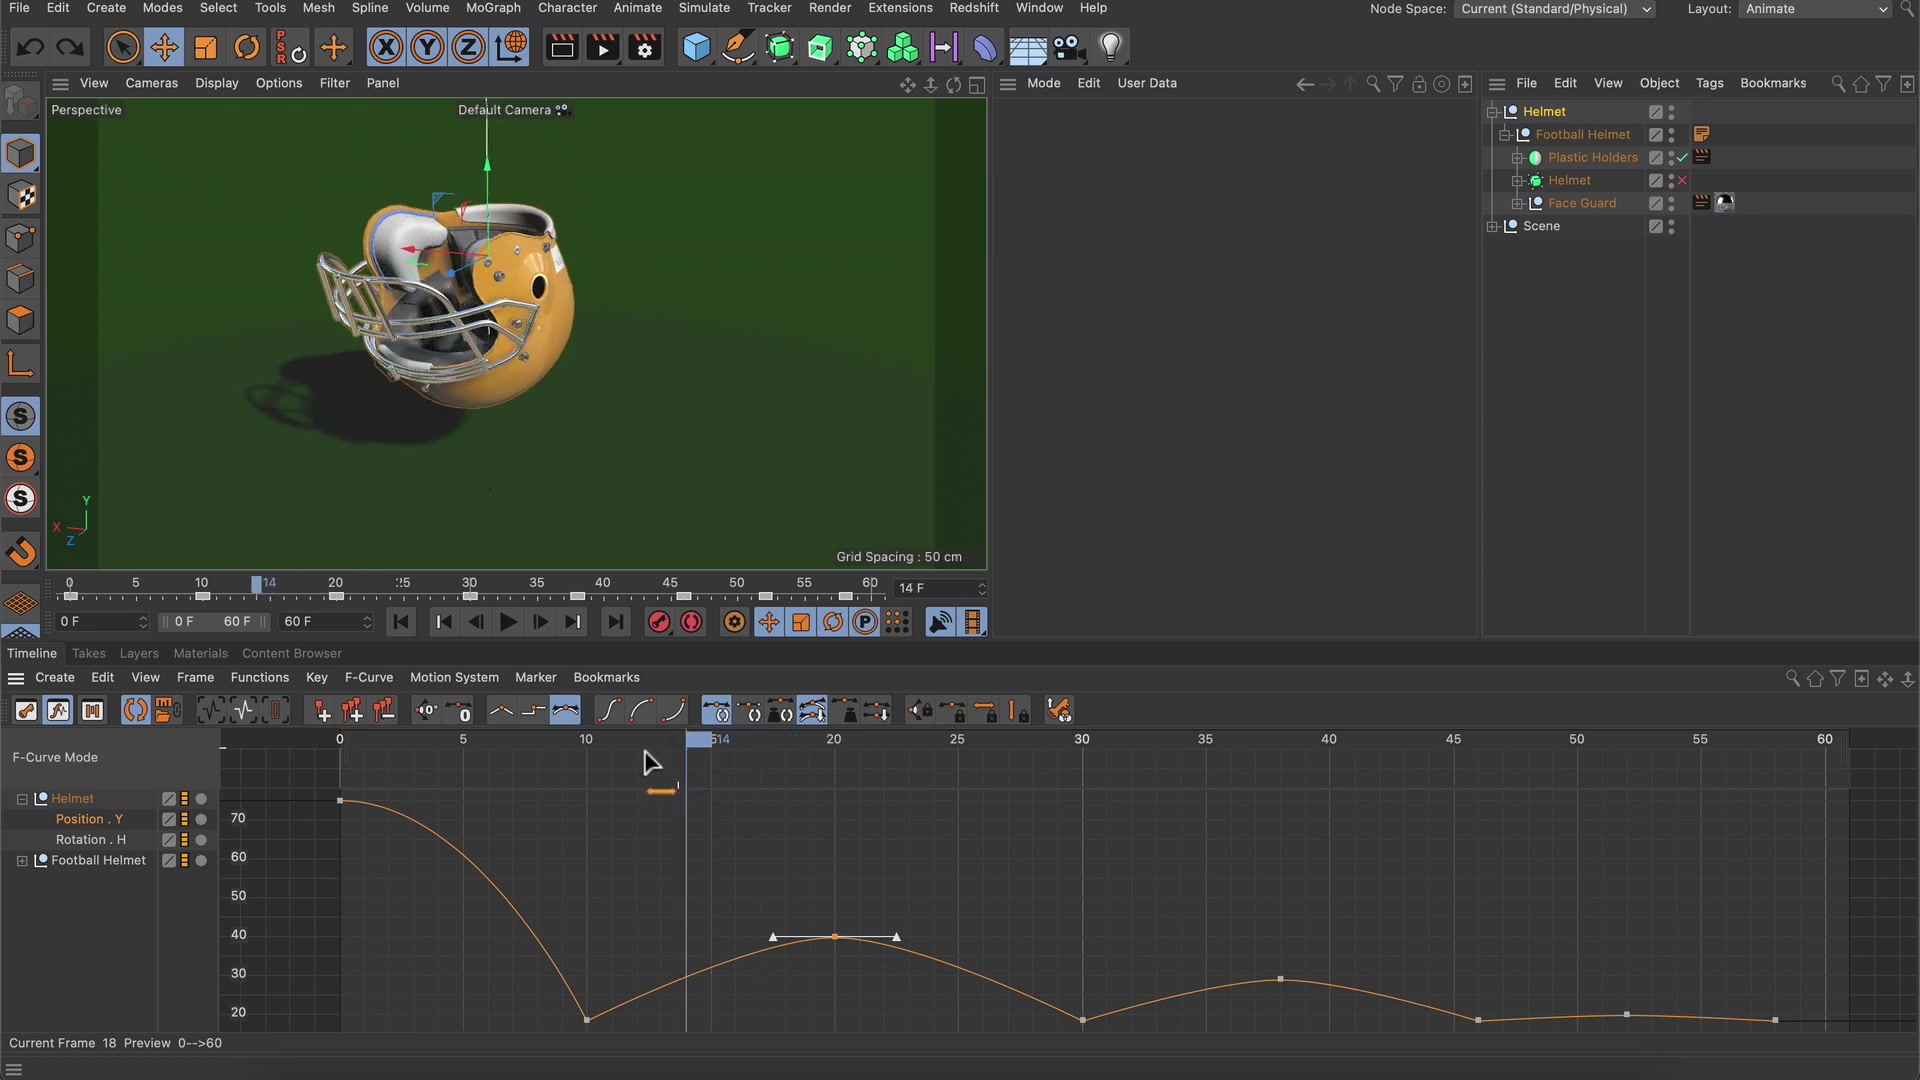Disable the green check on Plastic Holders

coord(1681,157)
